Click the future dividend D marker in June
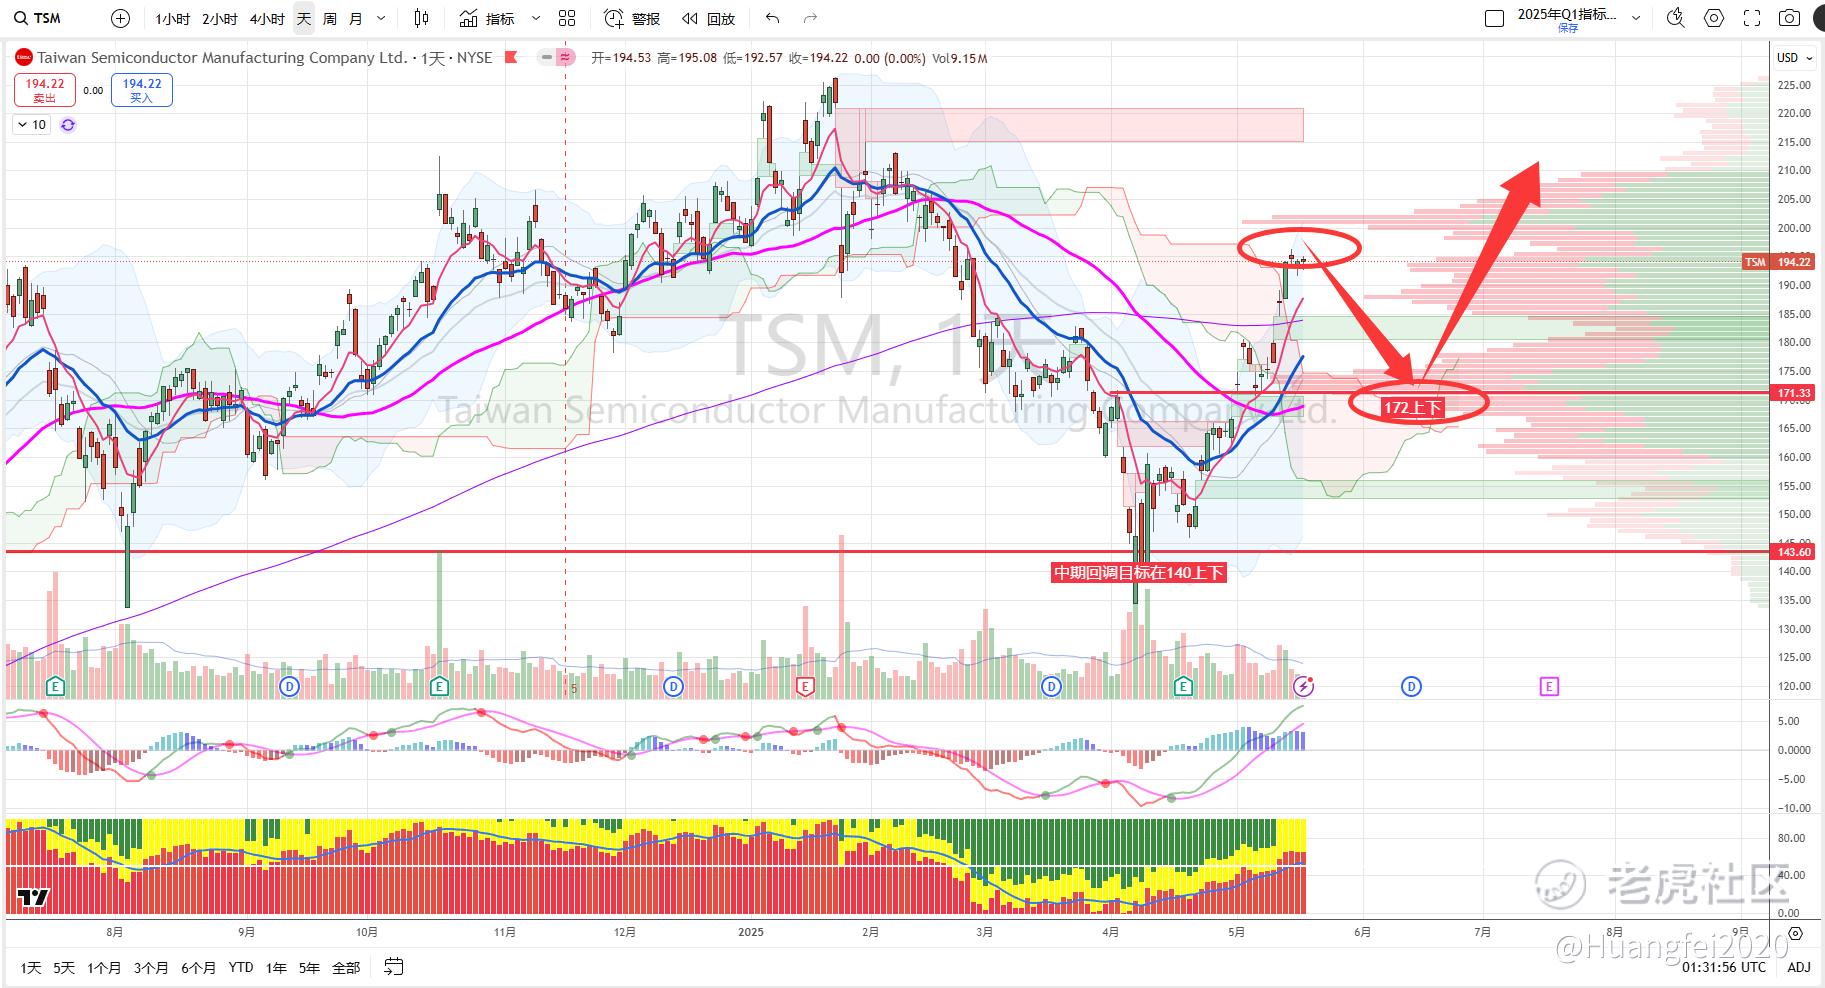1825x988 pixels. coord(1411,686)
